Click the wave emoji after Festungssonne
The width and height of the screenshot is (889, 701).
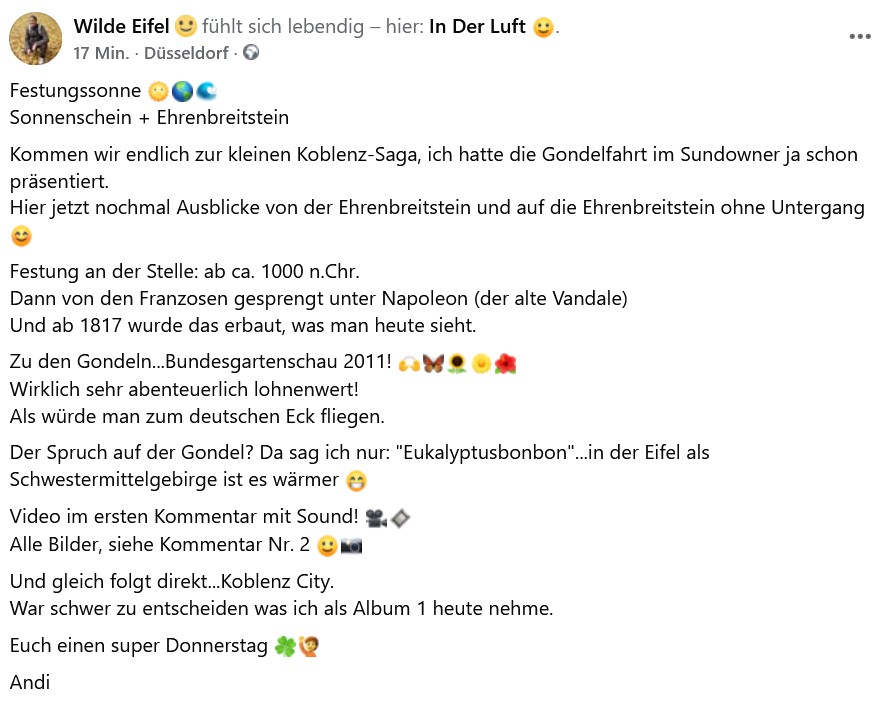pos(205,92)
